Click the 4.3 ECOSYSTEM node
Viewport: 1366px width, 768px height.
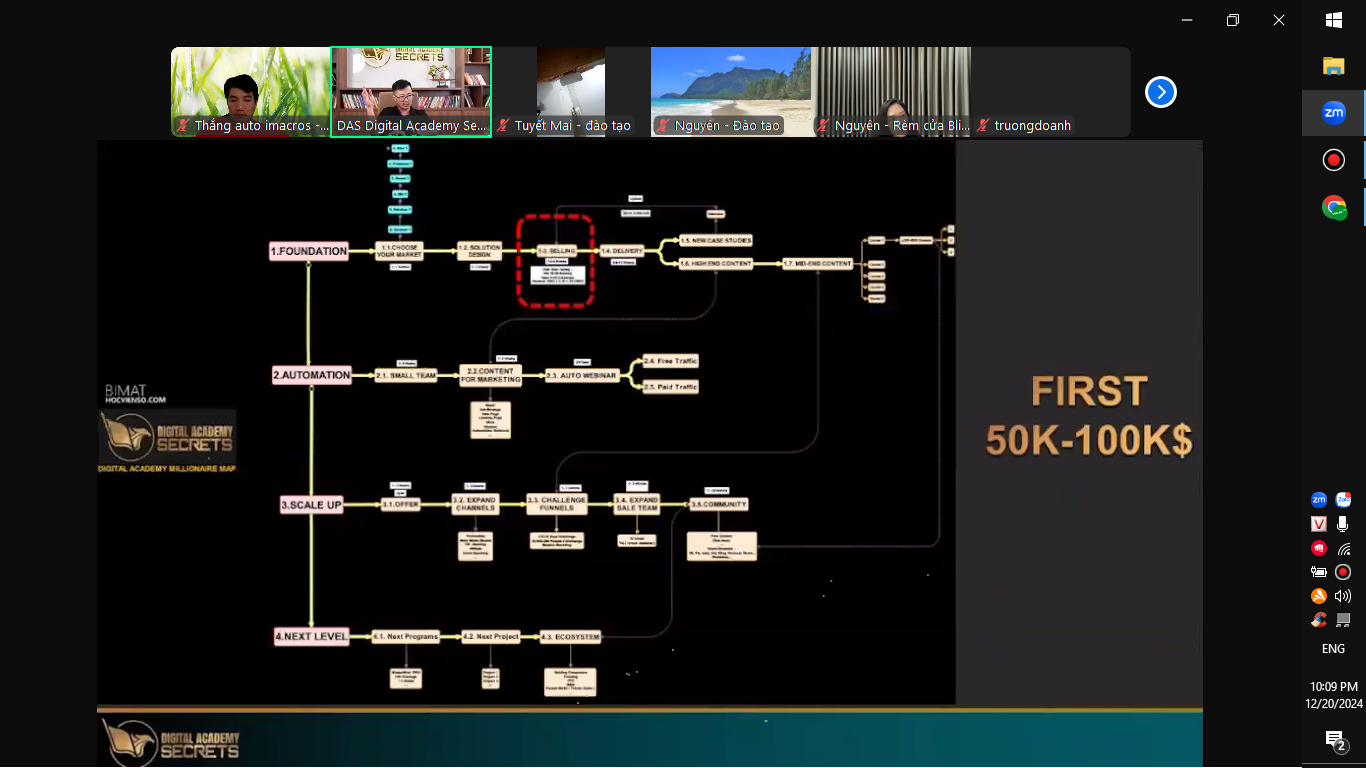[x=570, y=636]
